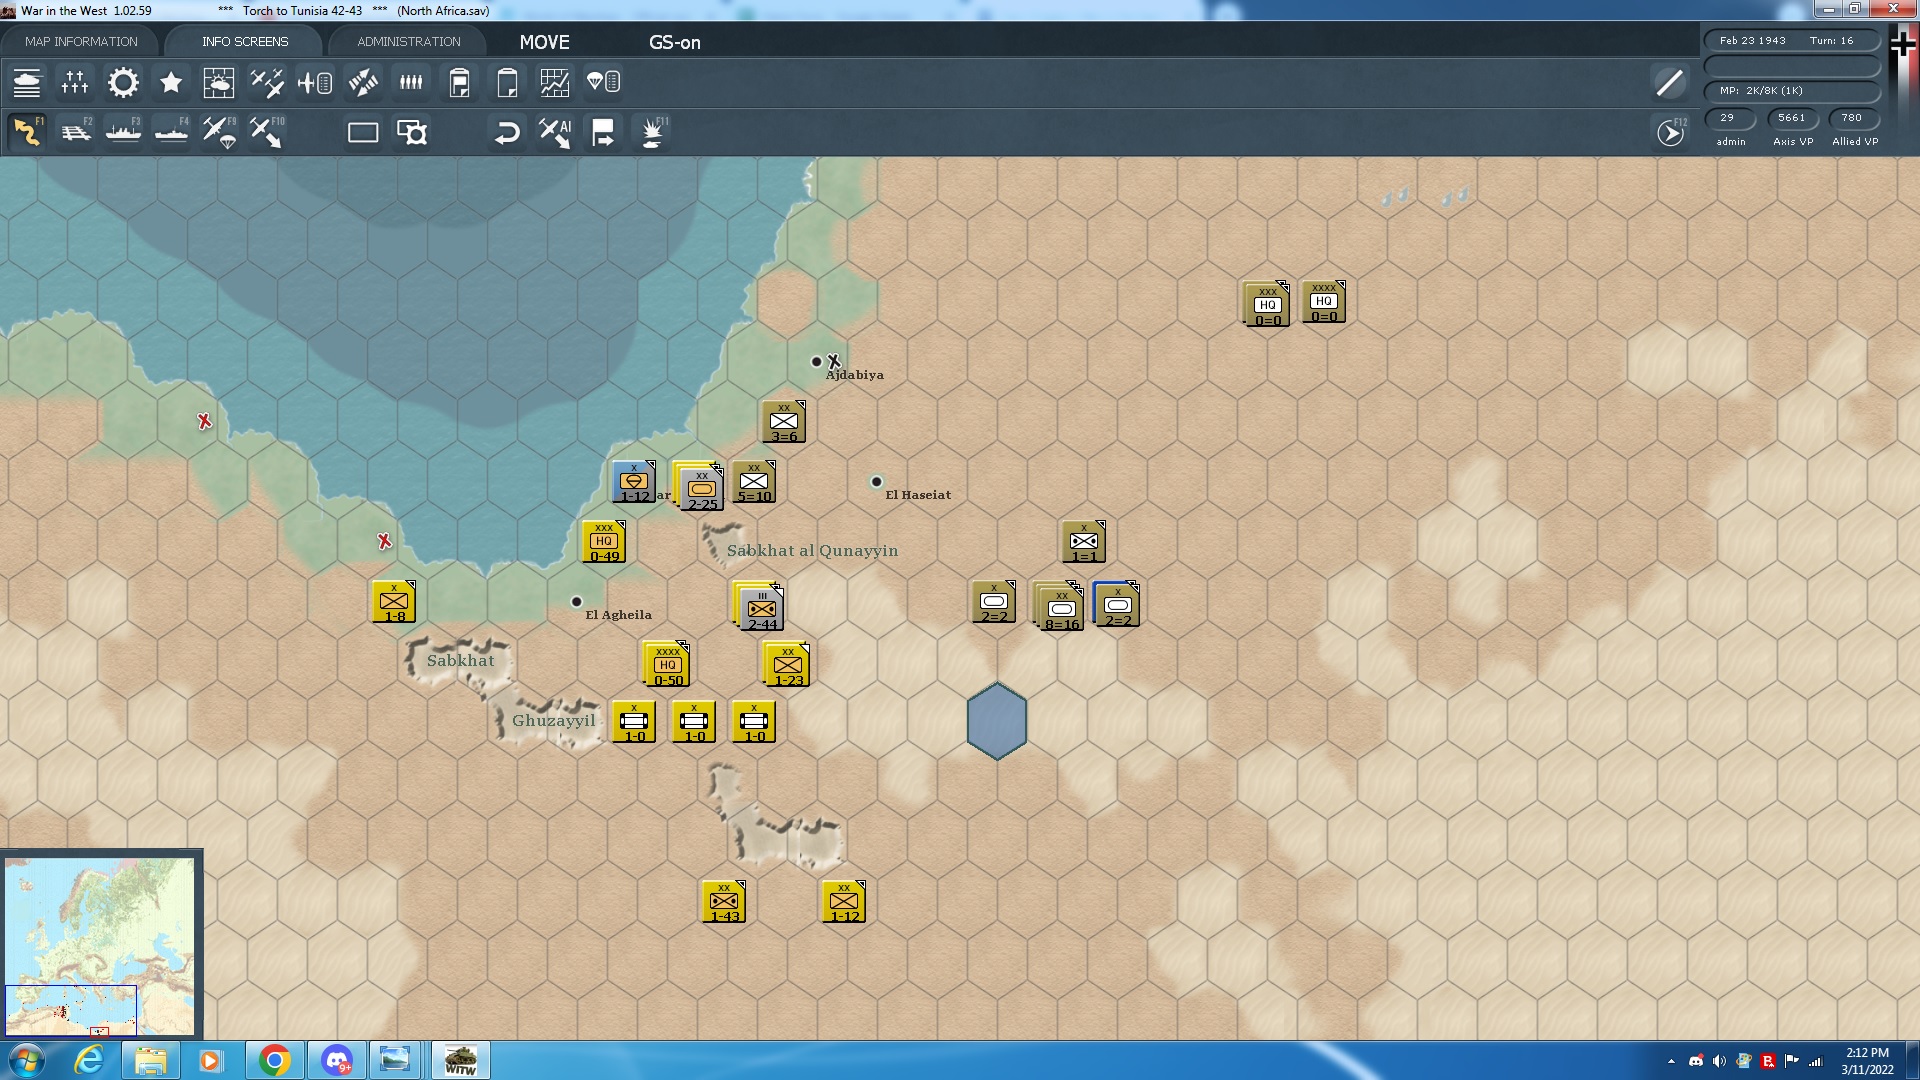
Task: Select rail movement mode F2
Action: pyautogui.click(x=76, y=132)
